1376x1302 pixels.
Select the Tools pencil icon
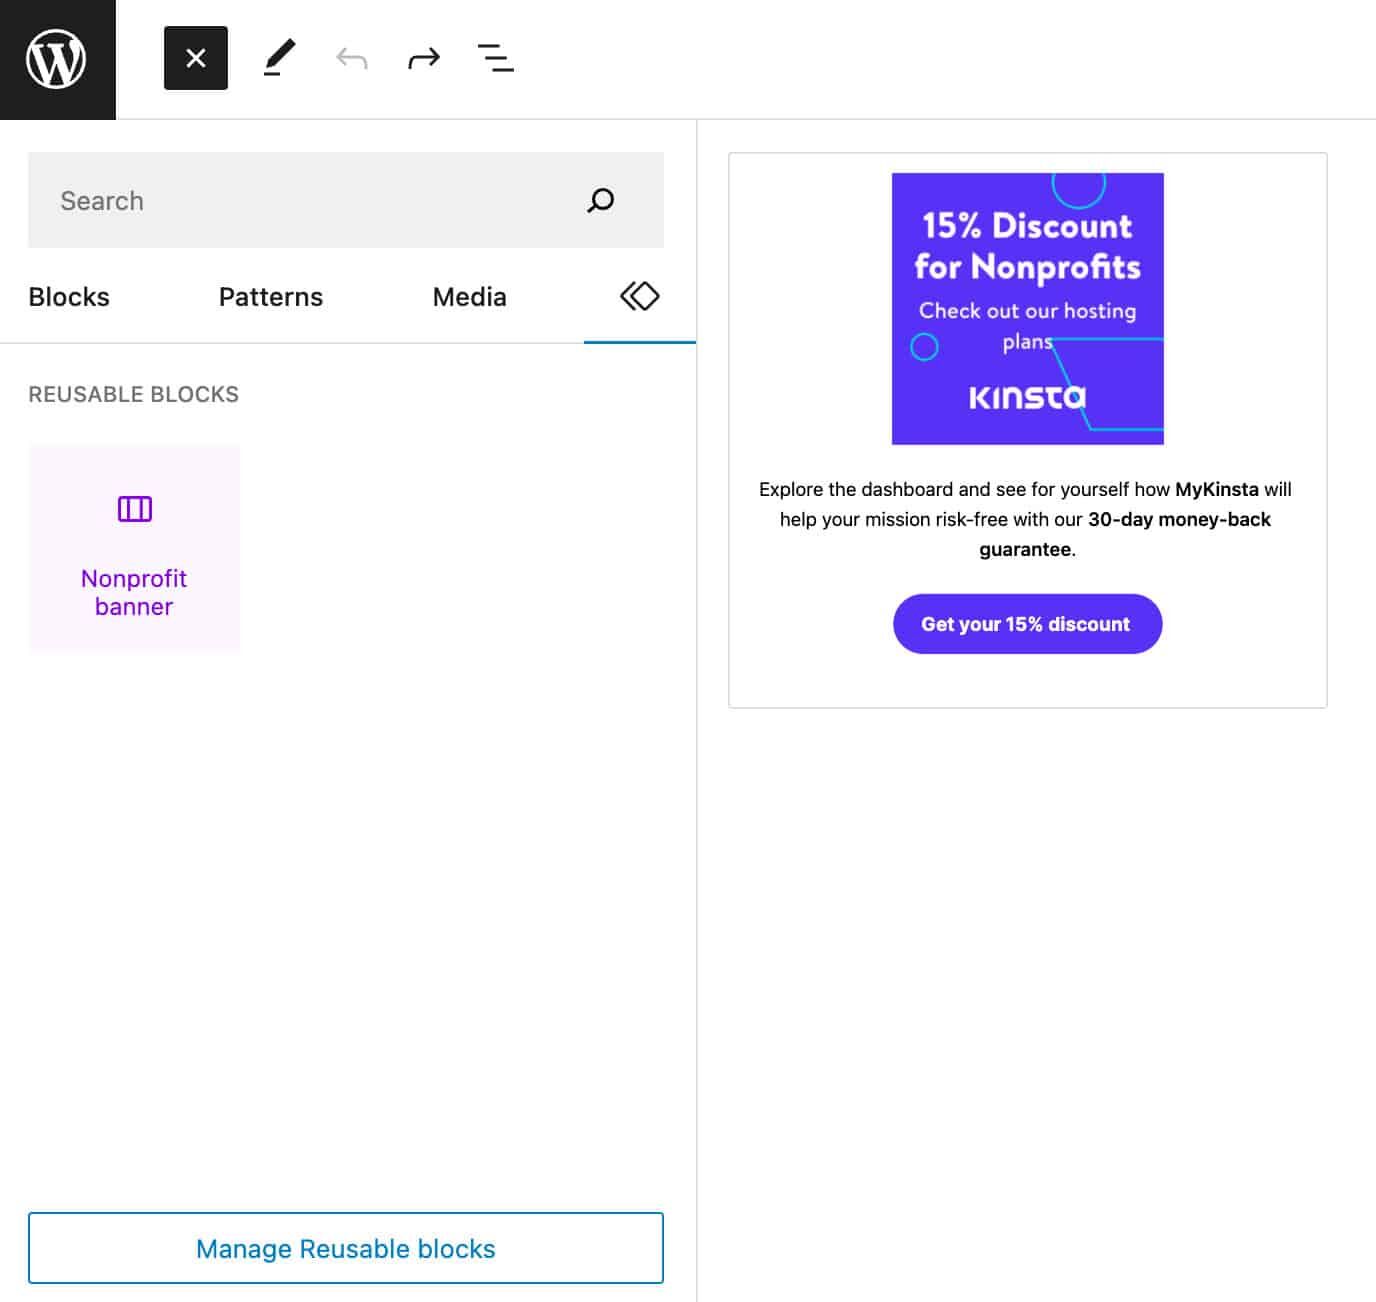point(279,58)
